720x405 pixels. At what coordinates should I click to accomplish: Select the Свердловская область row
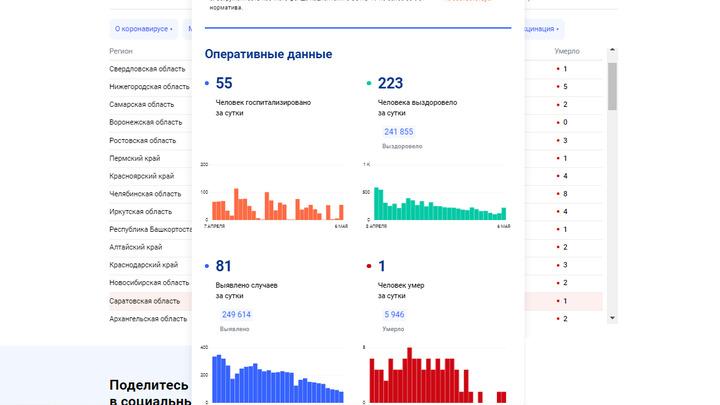coord(148,69)
